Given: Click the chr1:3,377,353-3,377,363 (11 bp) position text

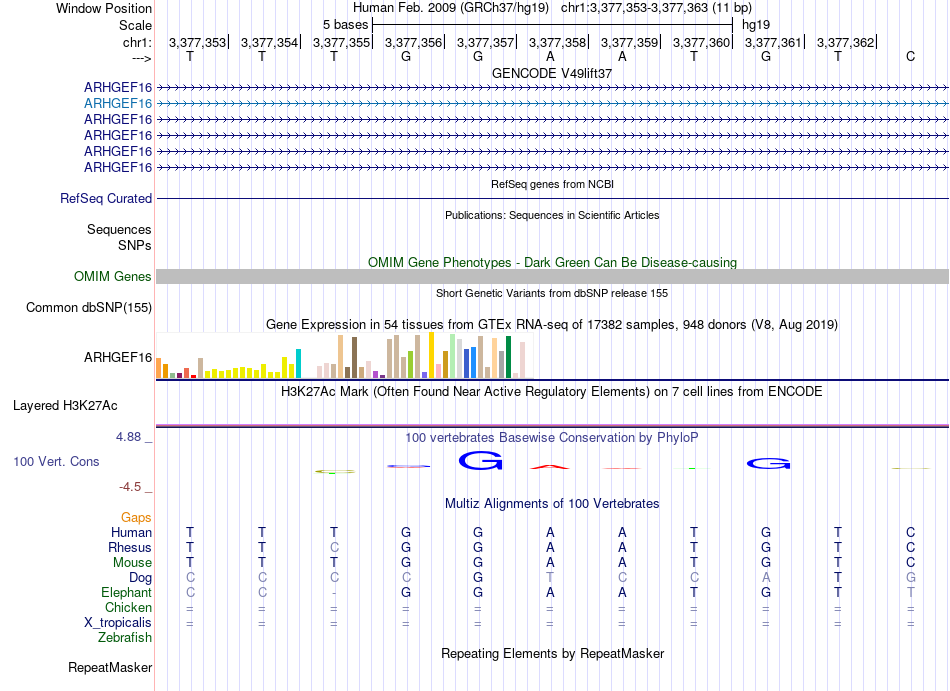Looking at the screenshot, I should [x=656, y=8].
